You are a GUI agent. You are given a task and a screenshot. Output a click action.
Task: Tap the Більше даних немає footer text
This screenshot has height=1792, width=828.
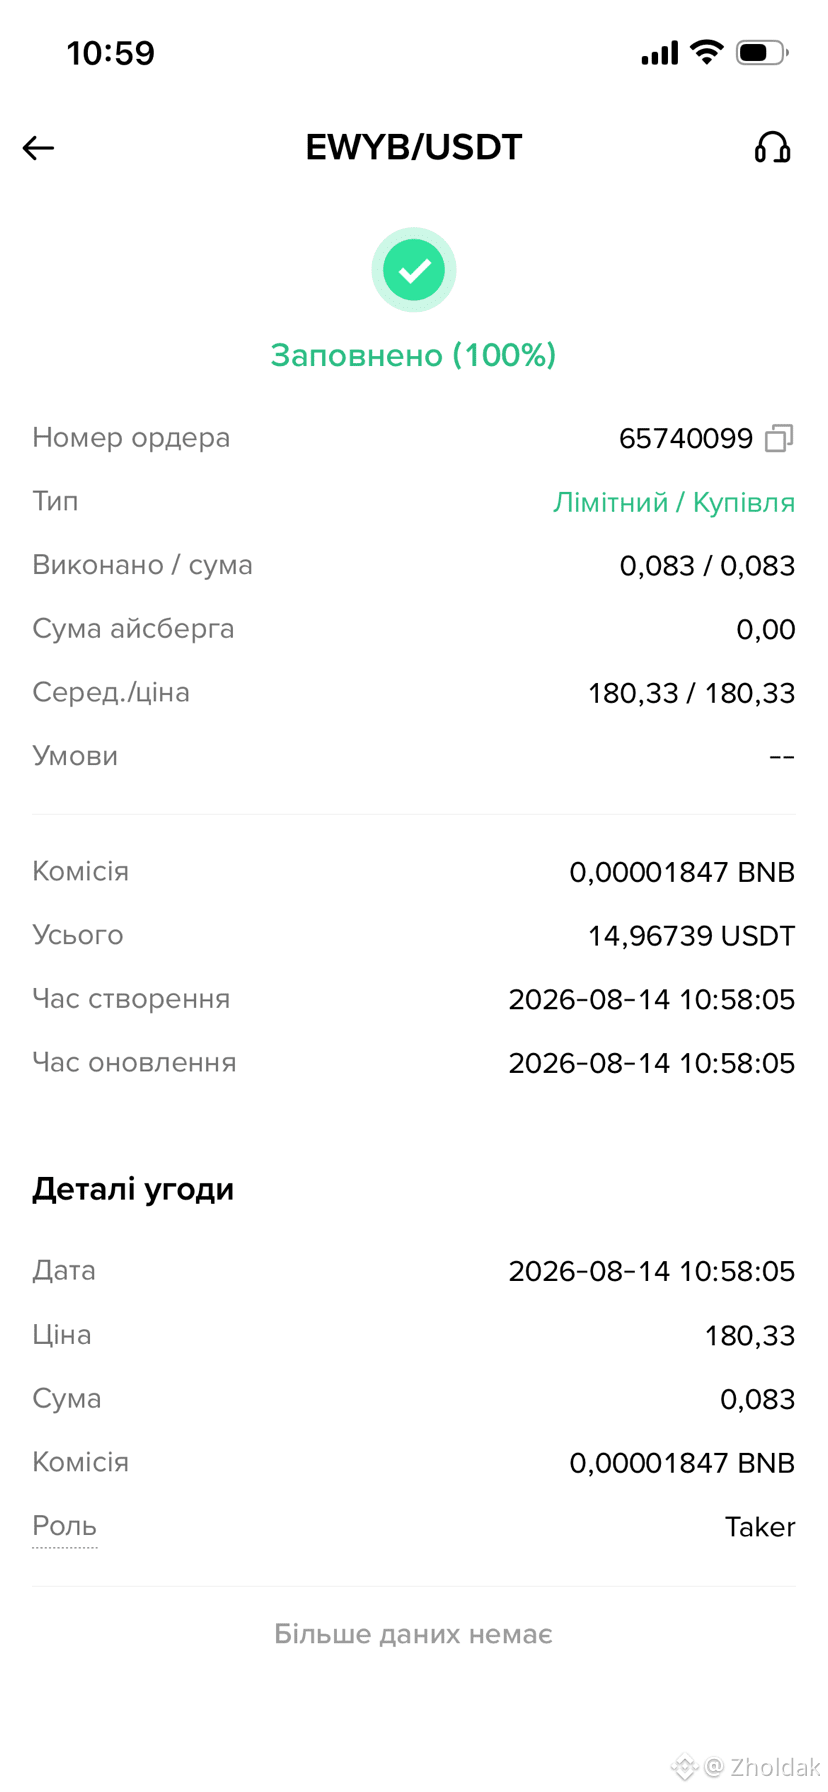[x=414, y=1634]
